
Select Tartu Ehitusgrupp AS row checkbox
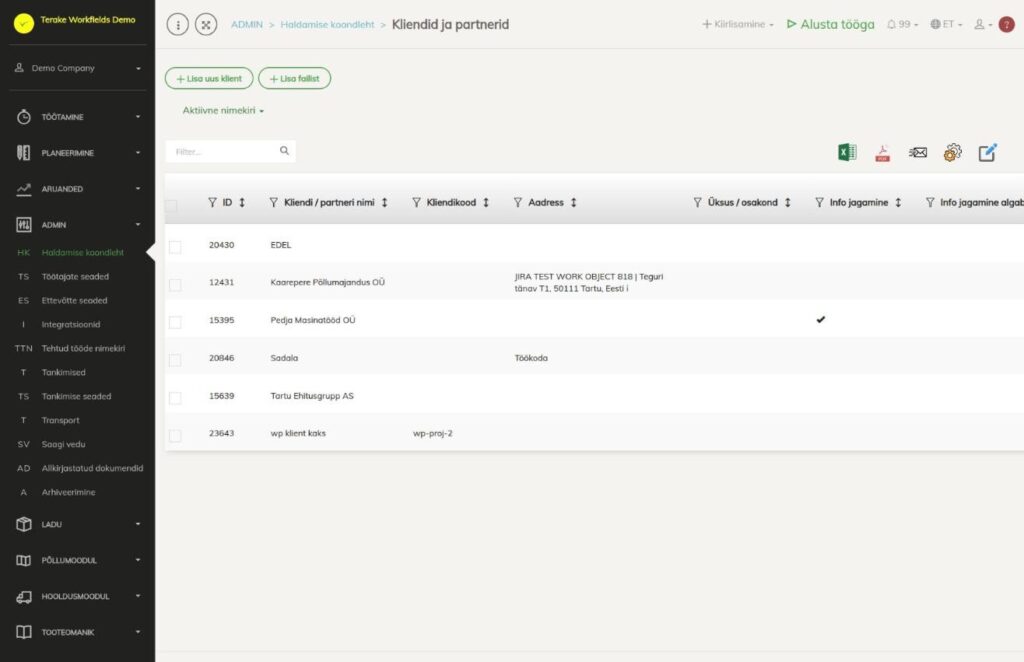click(175, 398)
